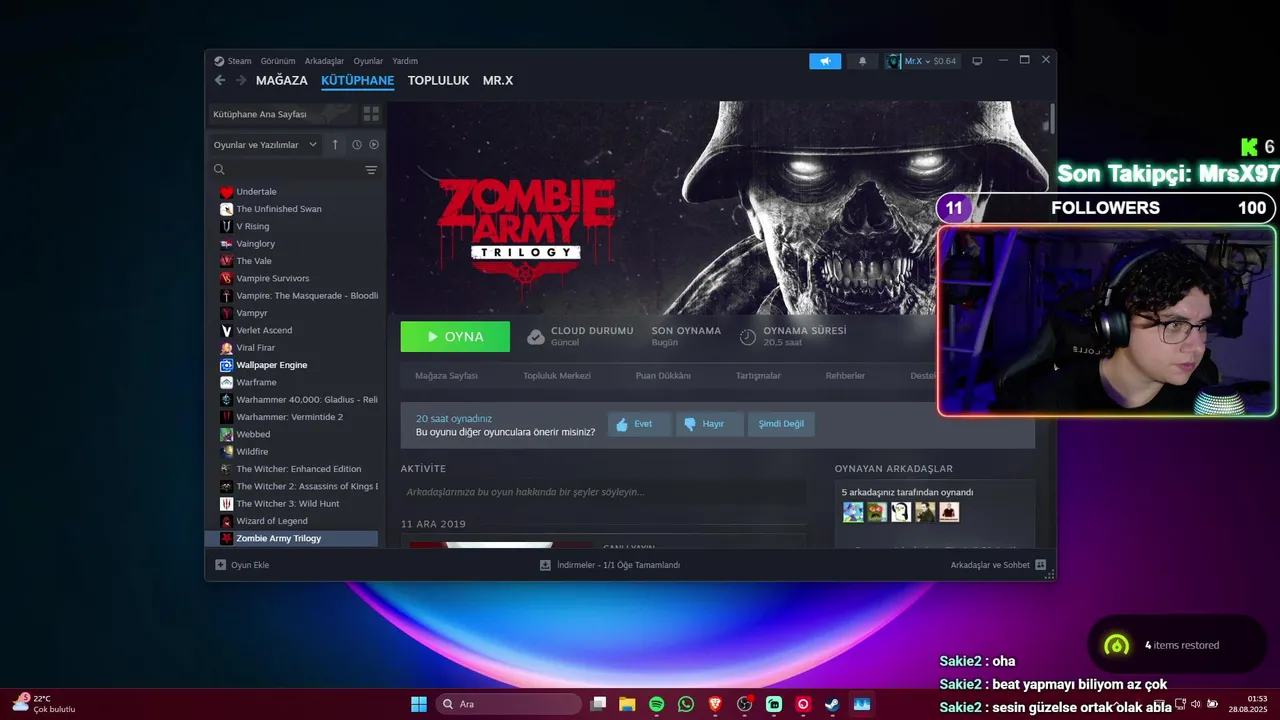Open Puan Dükkânı link
Screen dimensions: 1280x720
(x=663, y=376)
